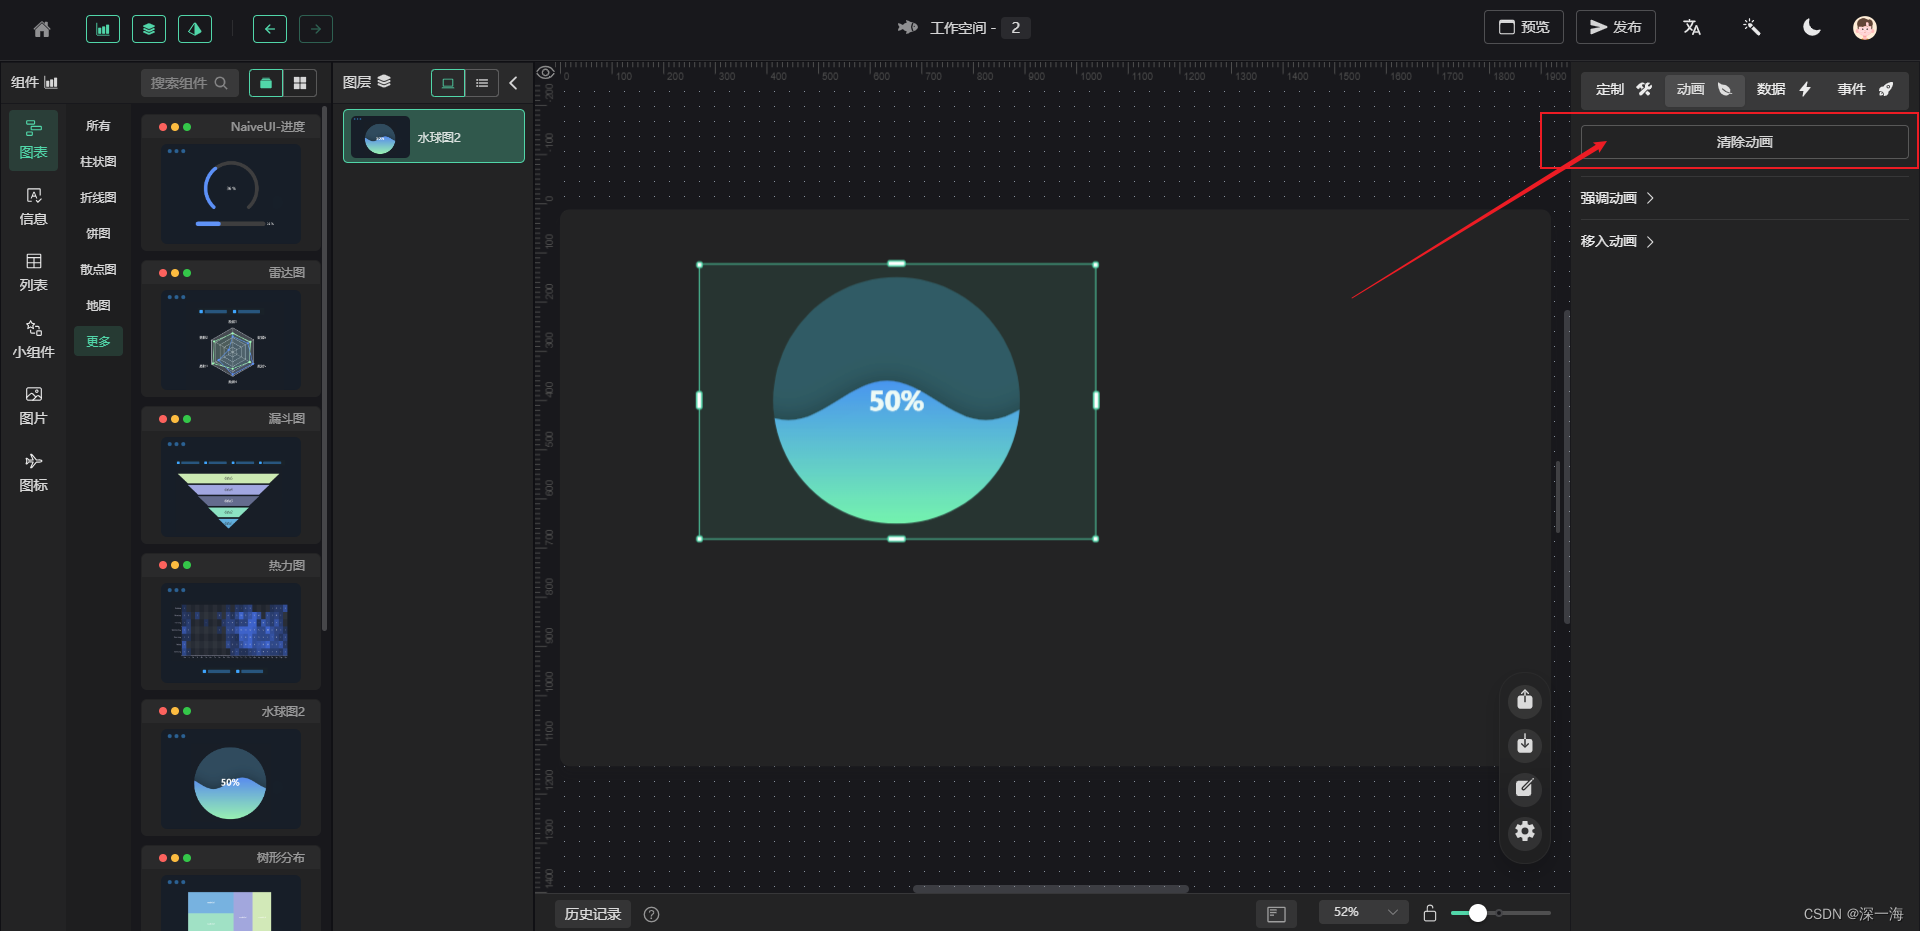This screenshot has height=931, width=1920.
Task: Open the 信息 panel in the sidebar
Action: tap(33, 207)
